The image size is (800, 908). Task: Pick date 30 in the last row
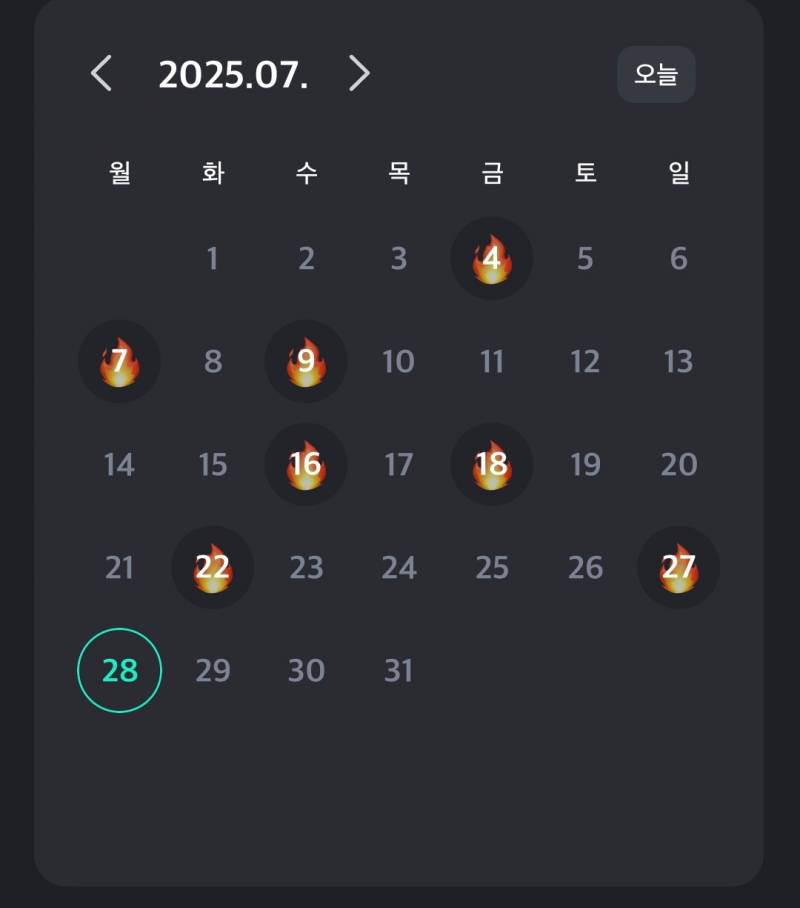(x=306, y=671)
